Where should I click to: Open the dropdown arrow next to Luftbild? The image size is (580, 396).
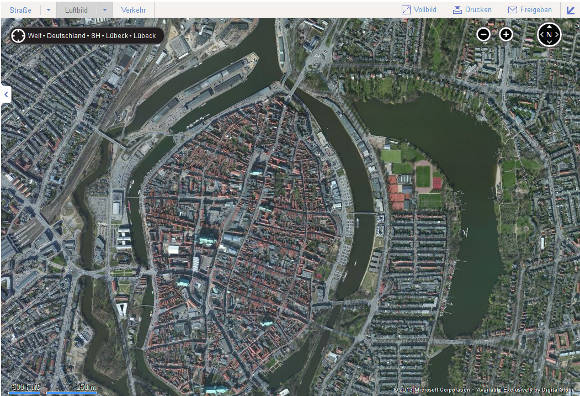point(105,10)
